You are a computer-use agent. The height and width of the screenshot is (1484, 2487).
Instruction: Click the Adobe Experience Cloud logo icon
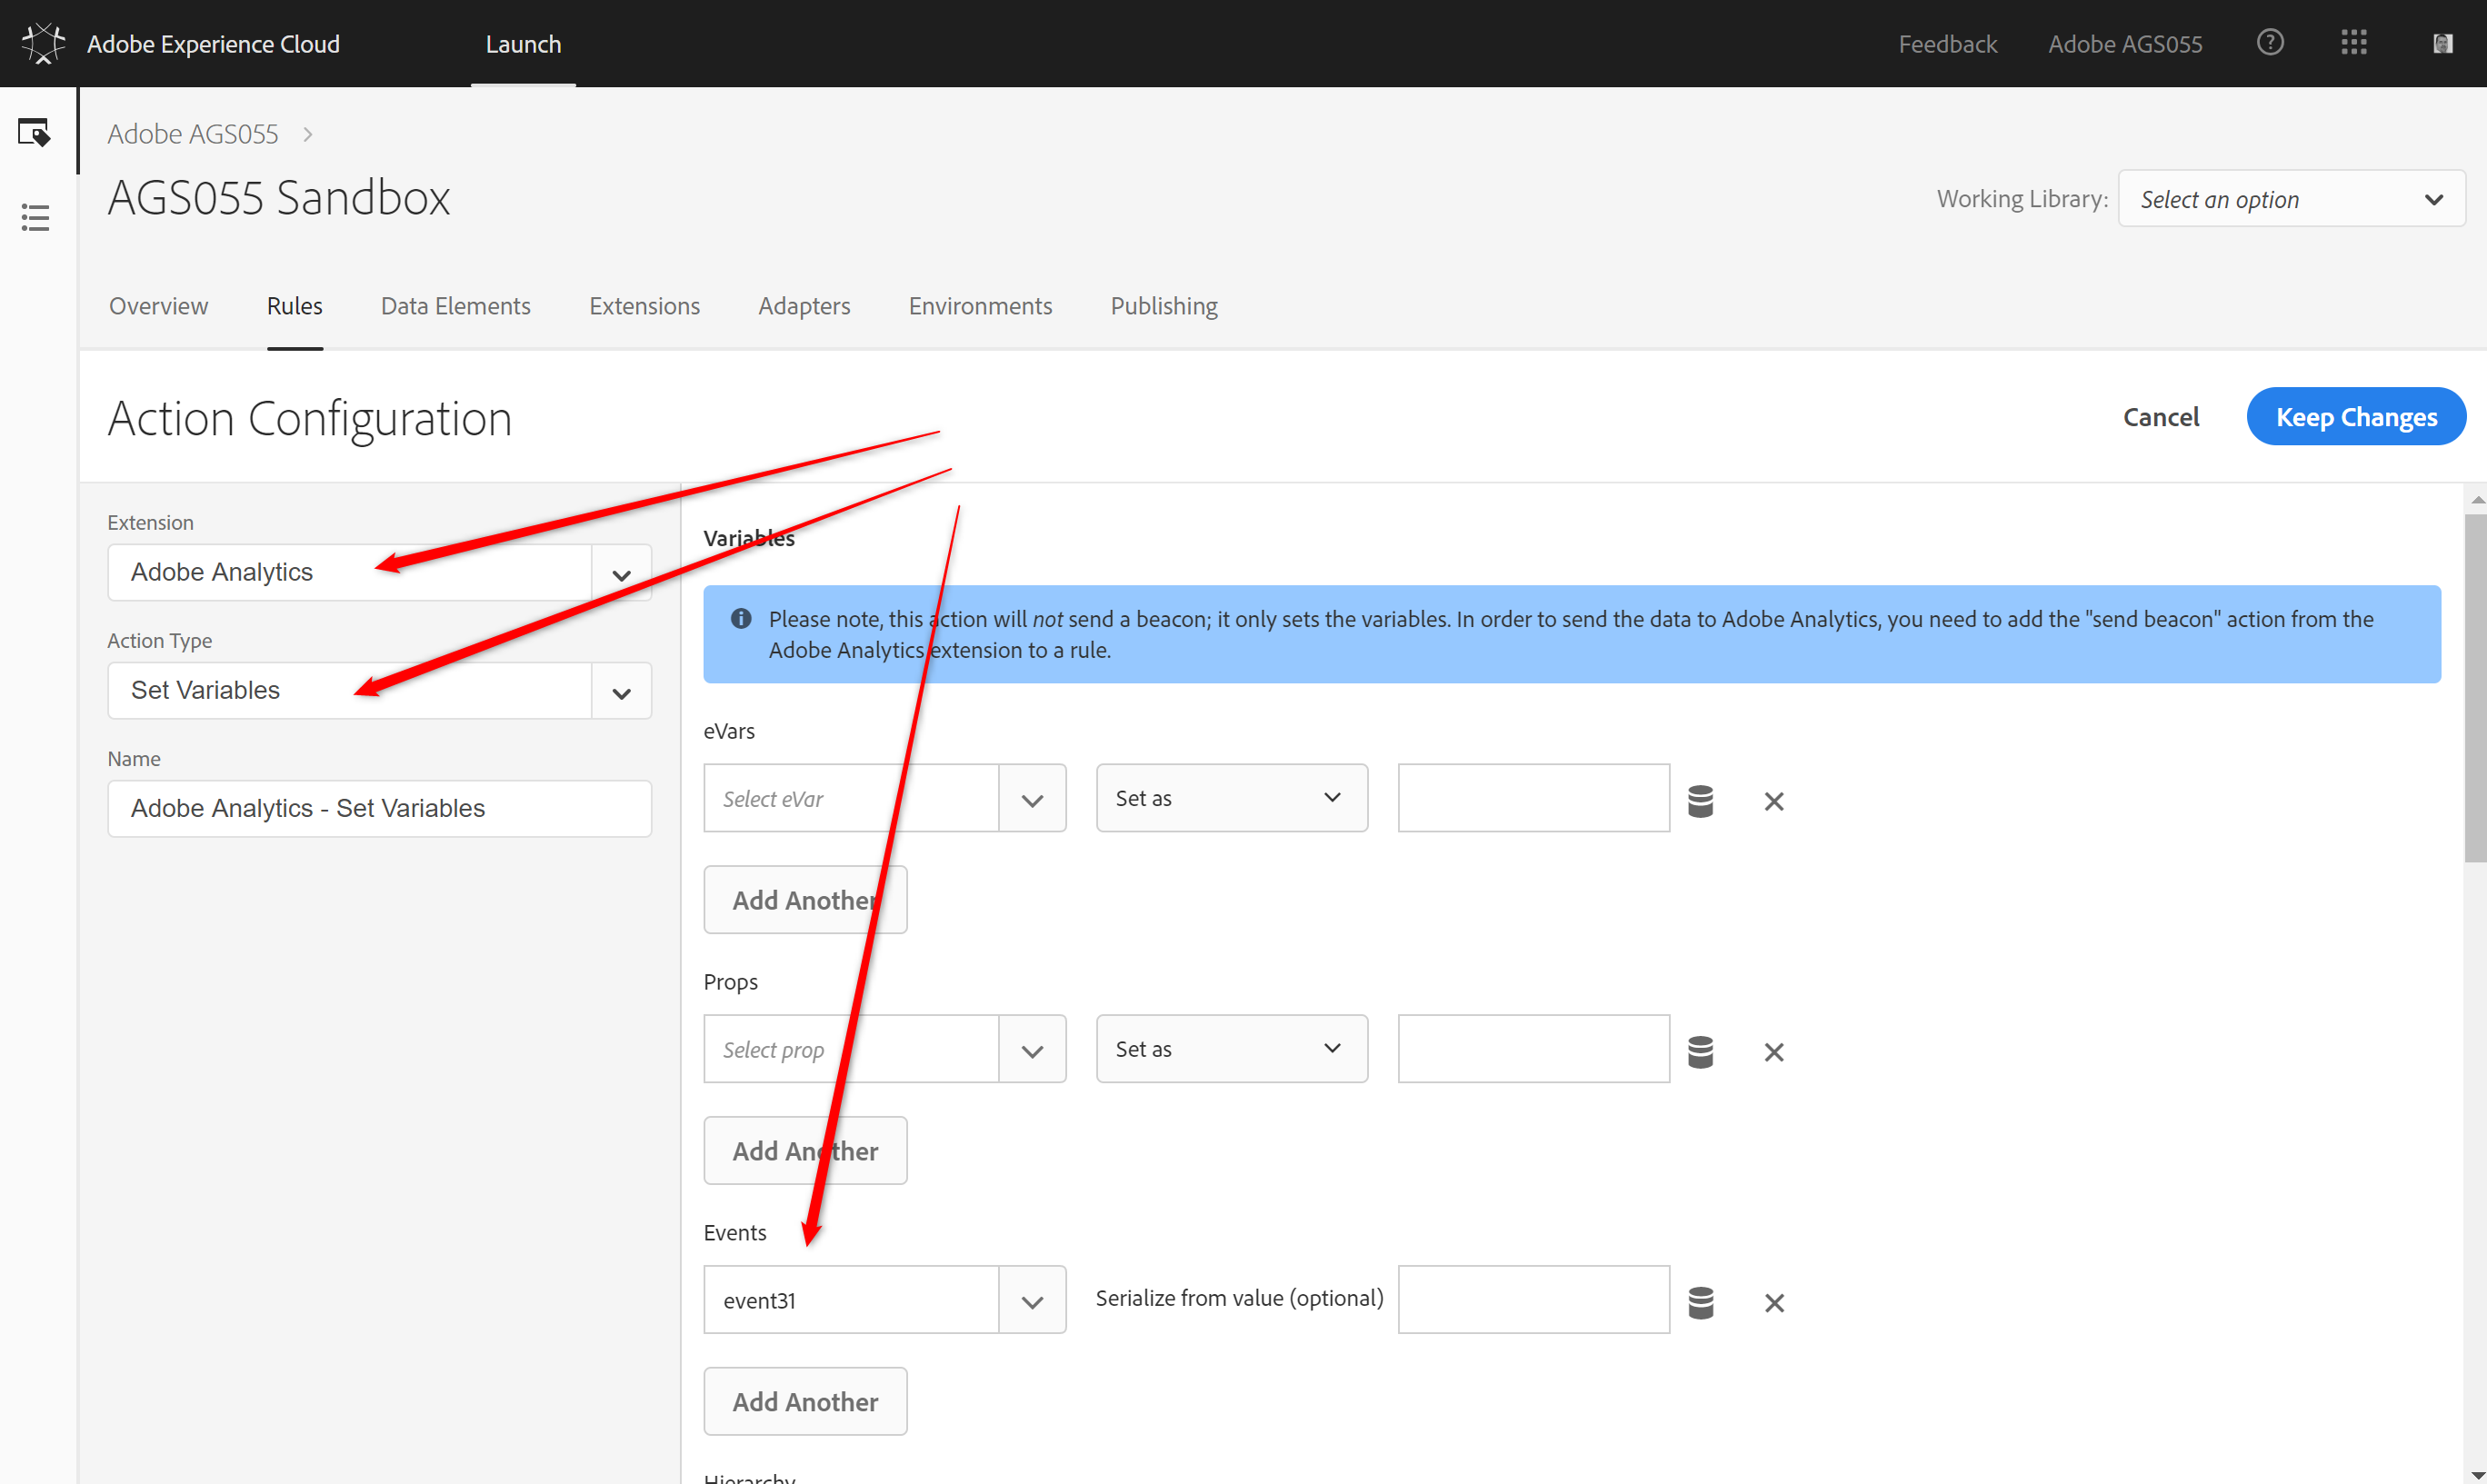pos(43,43)
